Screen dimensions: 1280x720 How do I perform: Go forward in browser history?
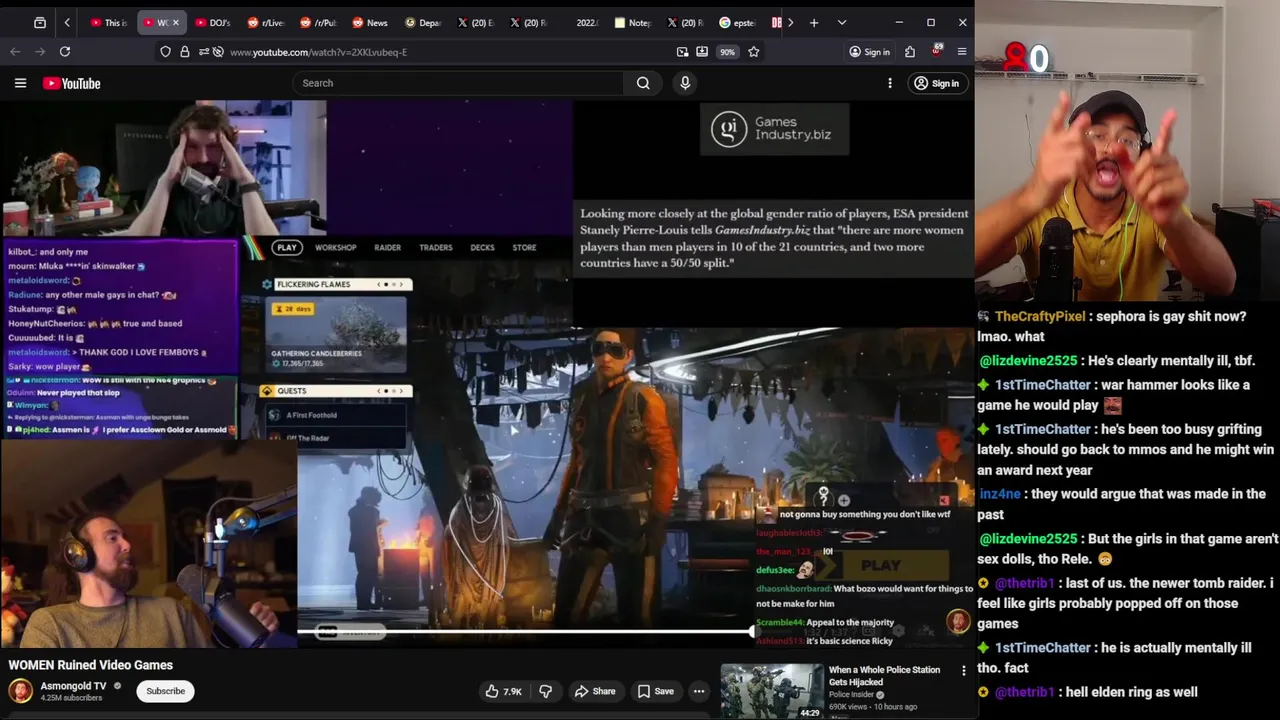[40, 52]
